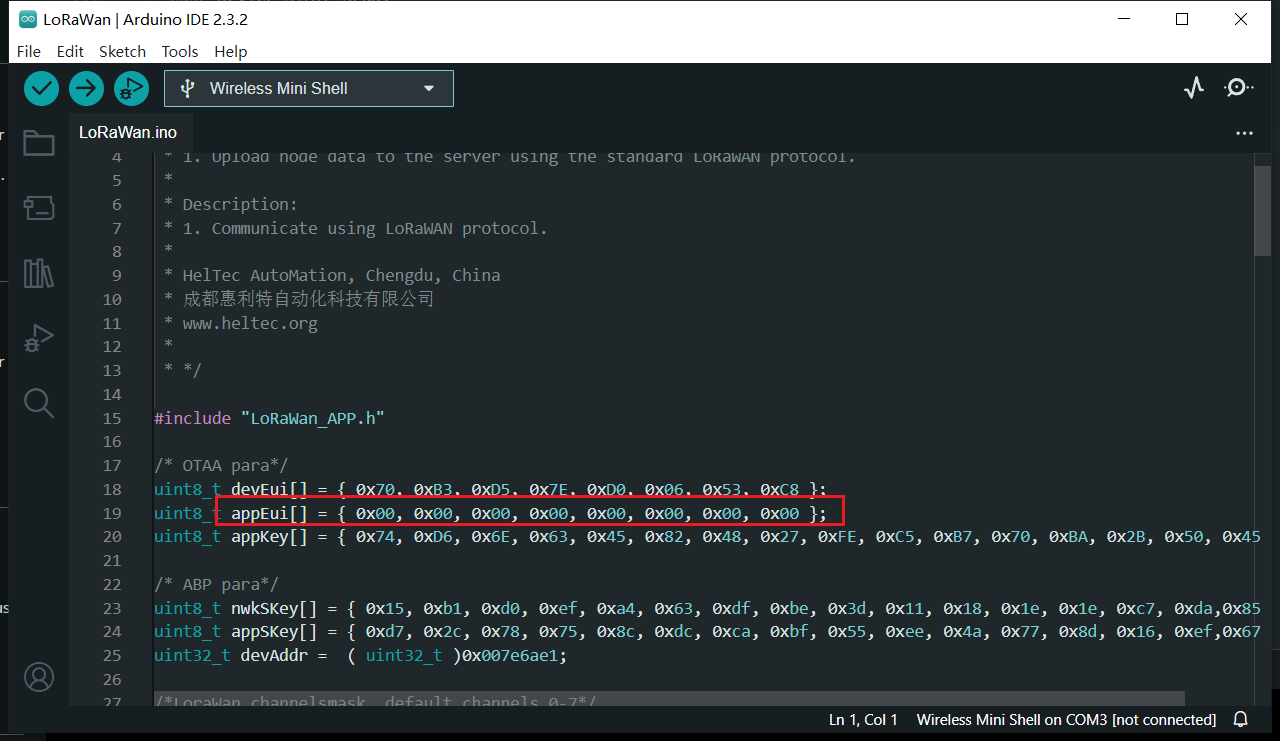
Task: Open the Sketch menu
Action: 122,51
